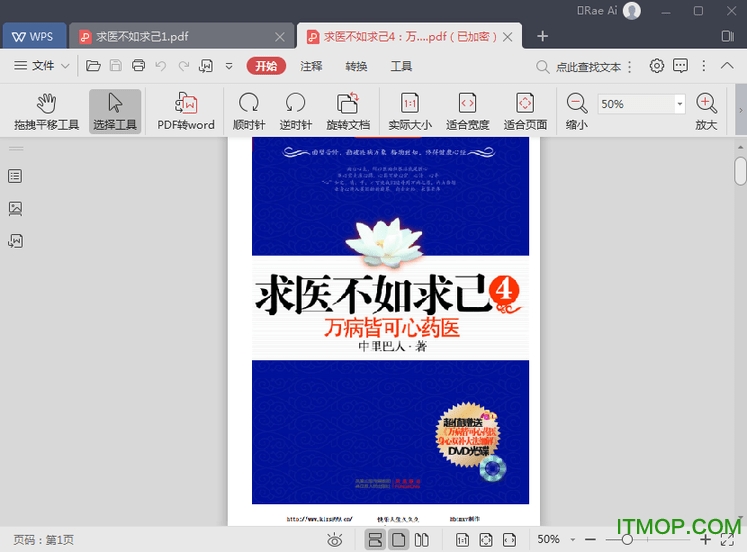Open the 转换 ribbon tab
This screenshot has width=747, height=552.
(356, 66)
